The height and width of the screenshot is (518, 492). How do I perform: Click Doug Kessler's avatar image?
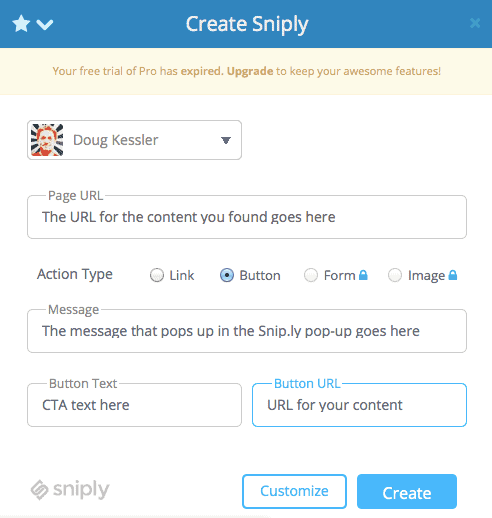coord(47,140)
